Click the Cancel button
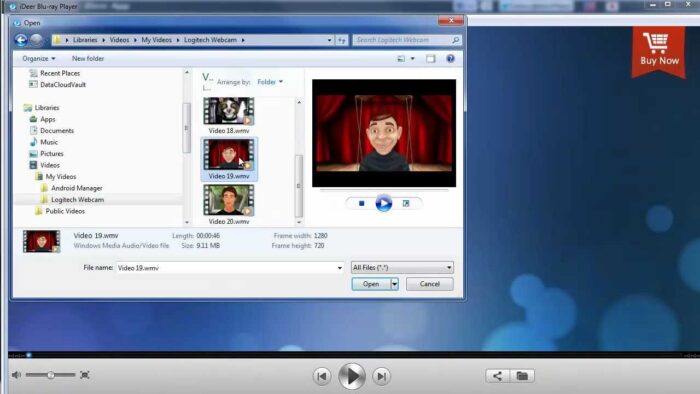This screenshot has width=700, height=394. [429, 284]
